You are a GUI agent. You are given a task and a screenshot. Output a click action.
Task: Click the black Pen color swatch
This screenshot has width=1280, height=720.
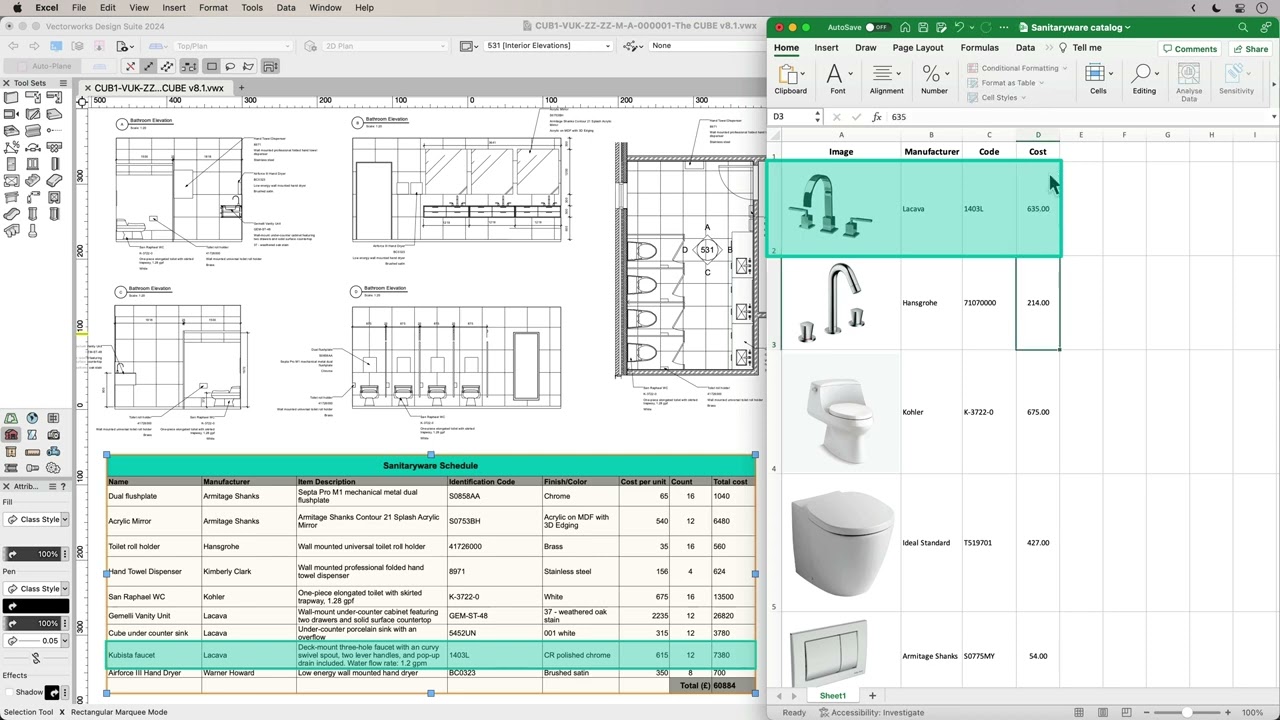(x=36, y=606)
